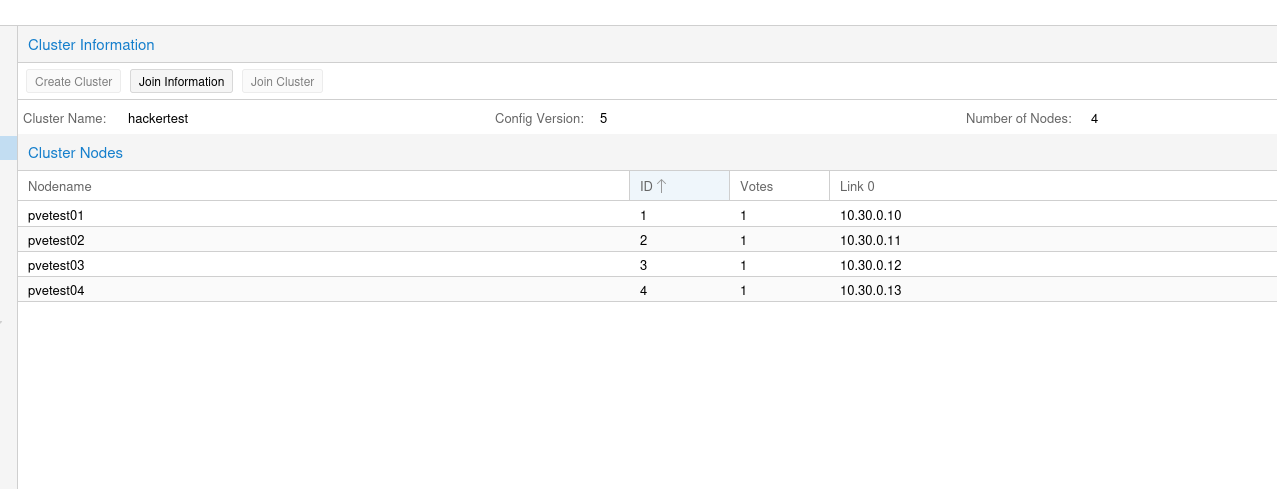This screenshot has height=489, width=1277.
Task: Click the 10.30.0.10 link address cell
Action: tap(871, 215)
